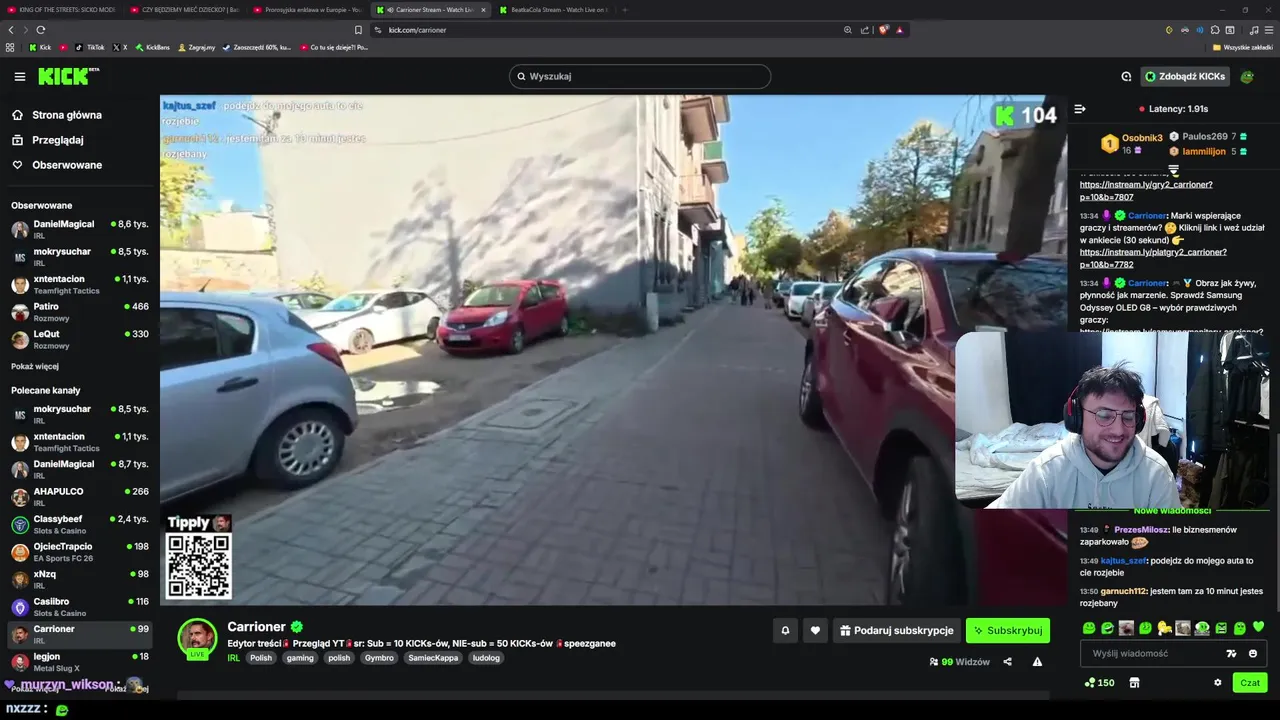
Task: Collapse the chat panel arrow icon
Action: pyautogui.click(x=1080, y=108)
